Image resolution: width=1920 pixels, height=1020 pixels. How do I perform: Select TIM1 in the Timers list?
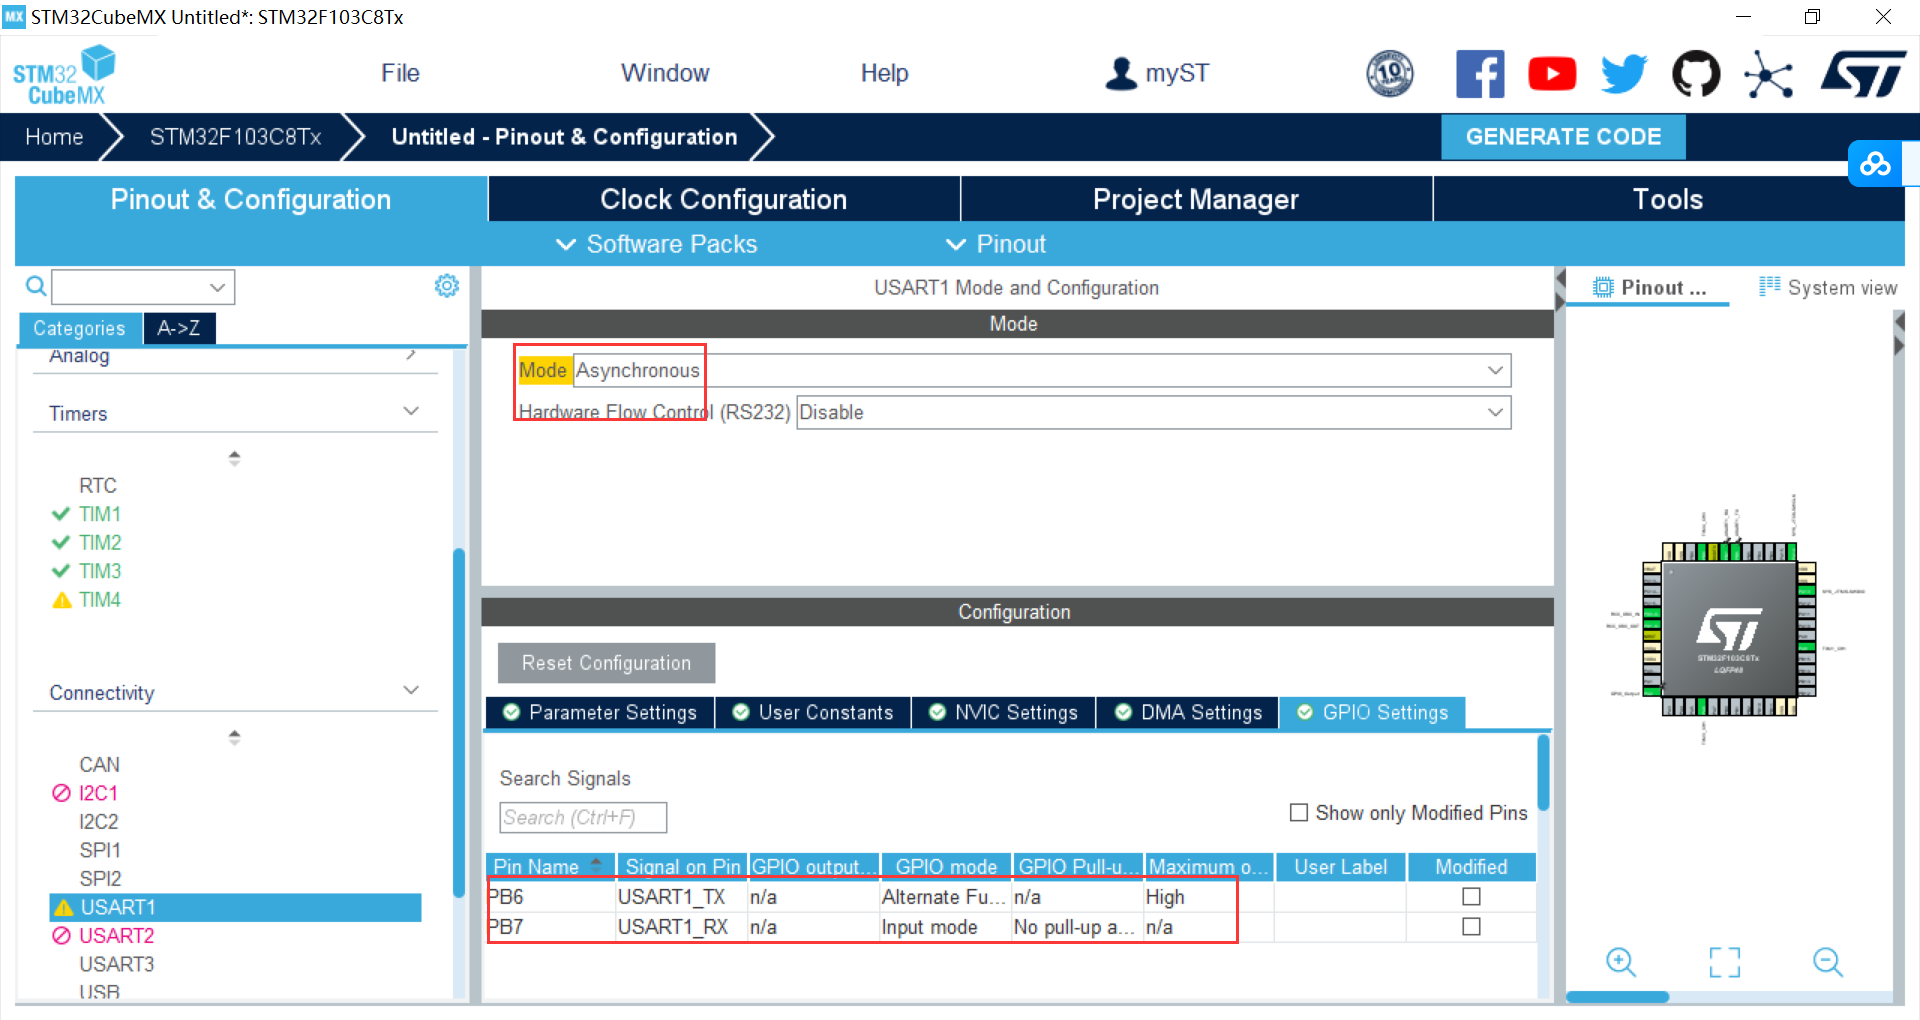(100, 514)
